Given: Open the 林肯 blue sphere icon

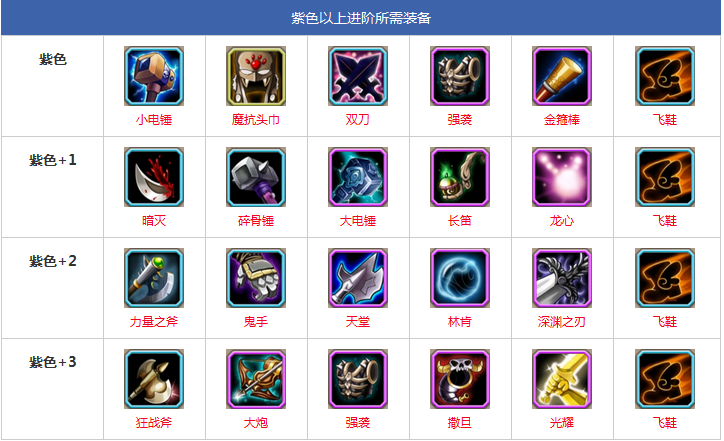Looking at the screenshot, I should click(460, 278).
